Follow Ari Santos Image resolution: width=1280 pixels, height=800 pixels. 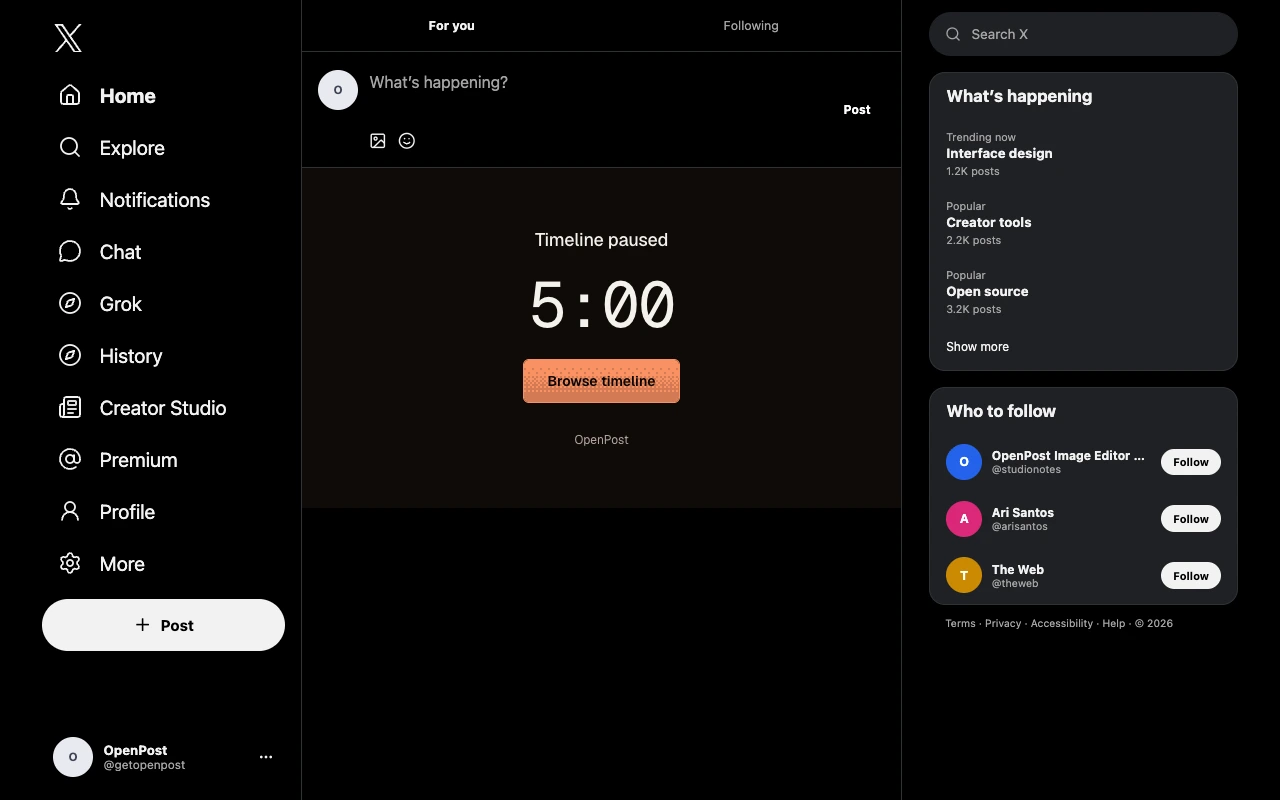click(1191, 519)
